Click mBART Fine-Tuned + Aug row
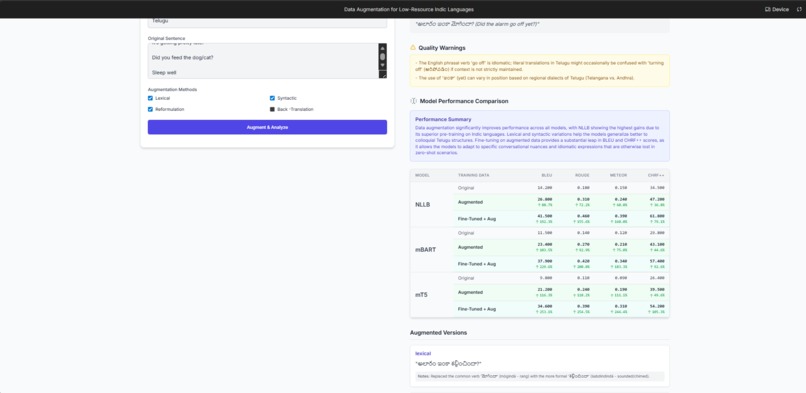Viewport: 806px width, 393px height. [562, 264]
